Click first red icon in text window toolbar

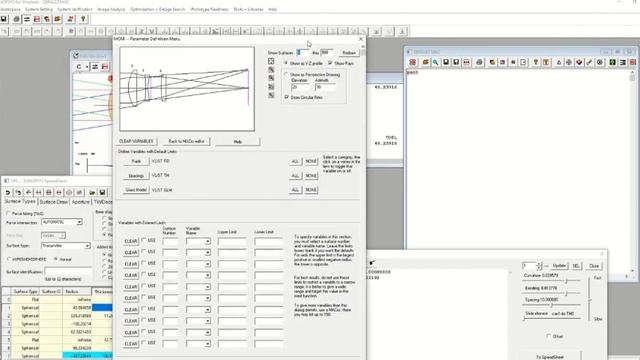(x=413, y=62)
